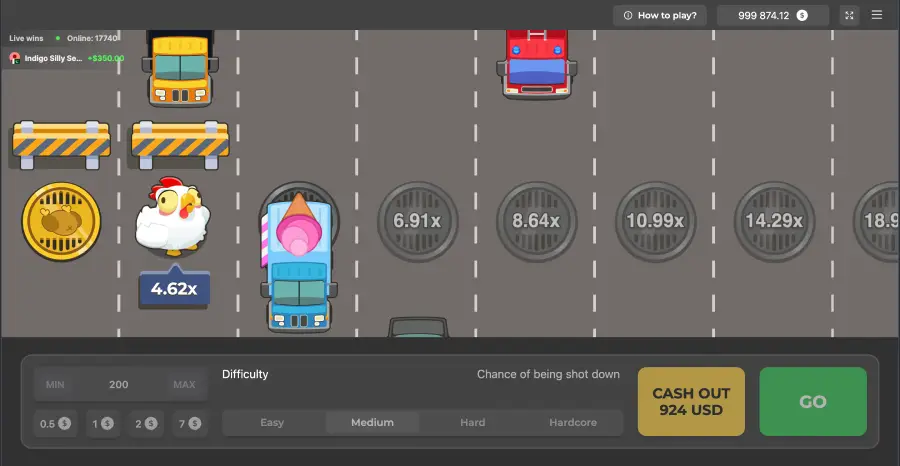Image resolution: width=900 pixels, height=466 pixels.
Task: Click the 6.91x manhole multiplier
Action: (x=418, y=221)
